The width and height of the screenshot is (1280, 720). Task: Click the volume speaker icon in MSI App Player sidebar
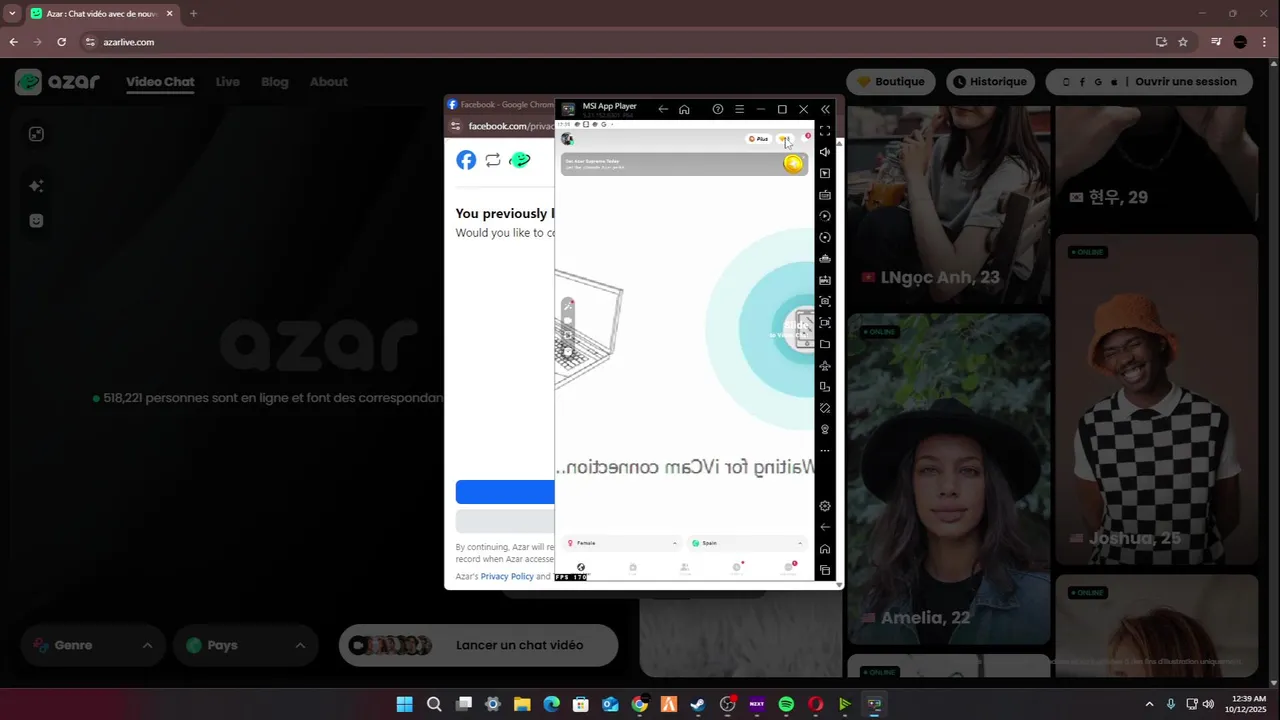(825, 152)
